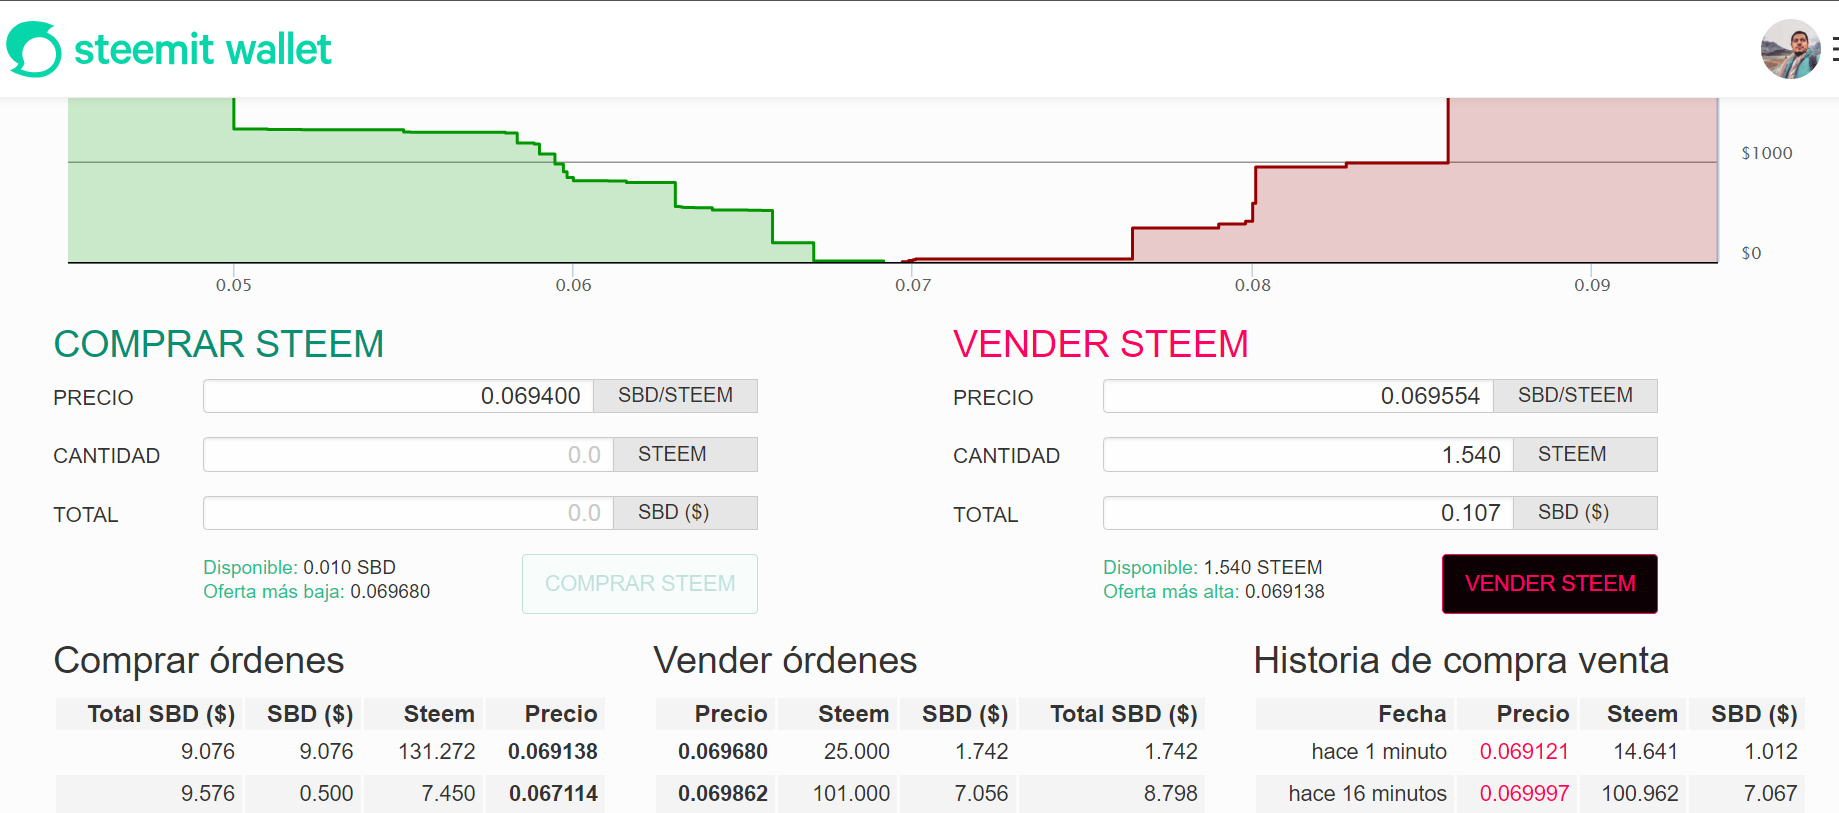This screenshot has height=813, width=1839.
Task: Focus the sell total SBD input
Action: [1308, 513]
